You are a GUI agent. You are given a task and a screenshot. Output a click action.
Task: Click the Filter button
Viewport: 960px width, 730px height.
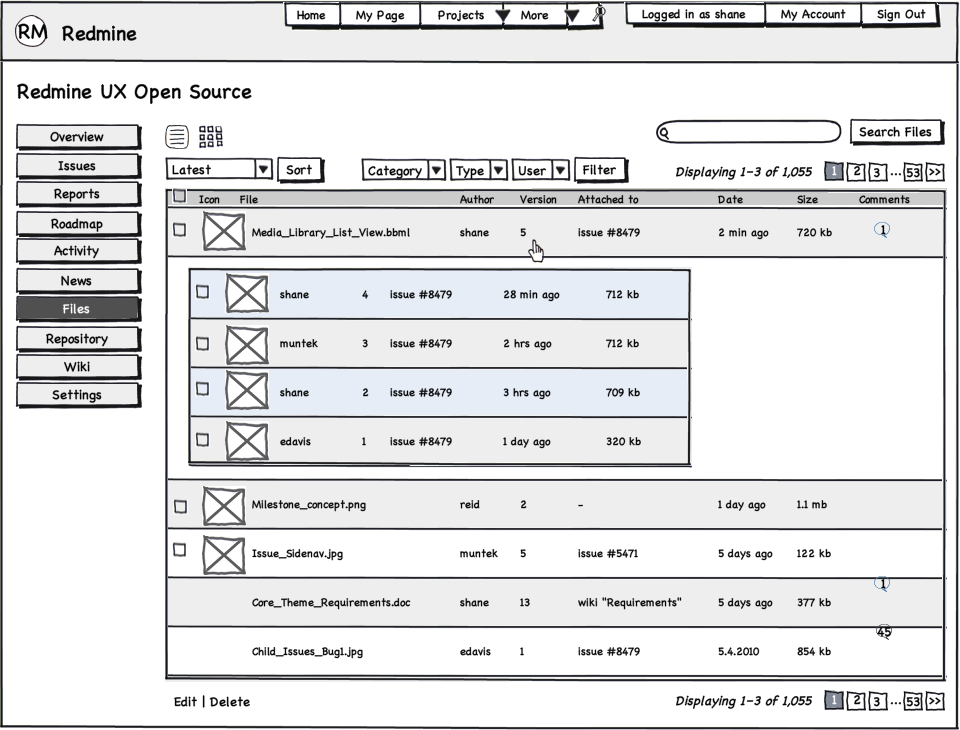point(599,170)
